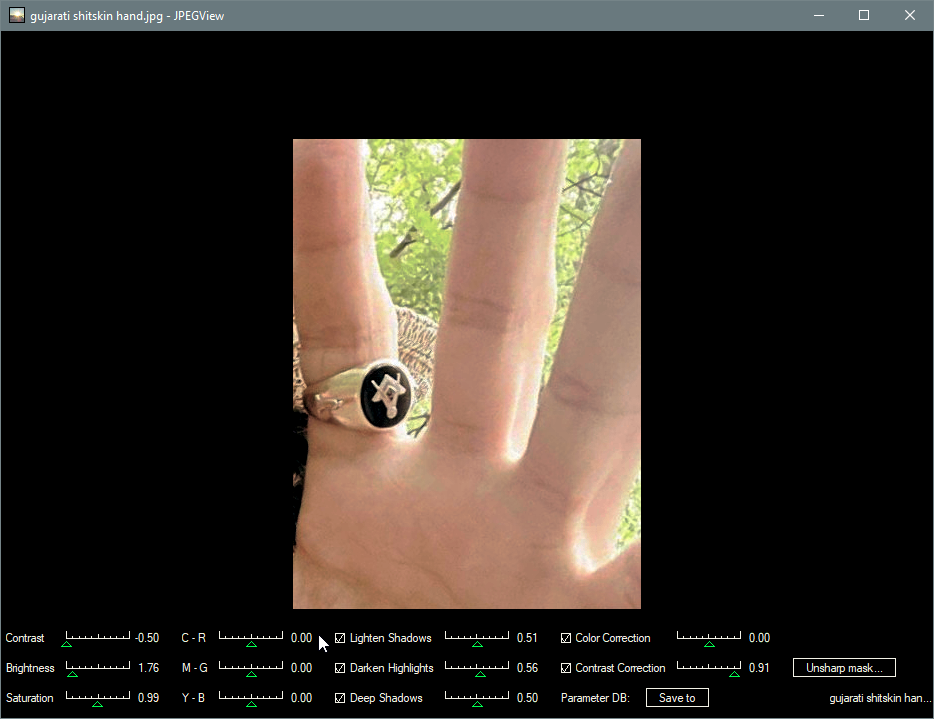Toggle the Lighten Shadows checkbox

pyautogui.click(x=340, y=638)
